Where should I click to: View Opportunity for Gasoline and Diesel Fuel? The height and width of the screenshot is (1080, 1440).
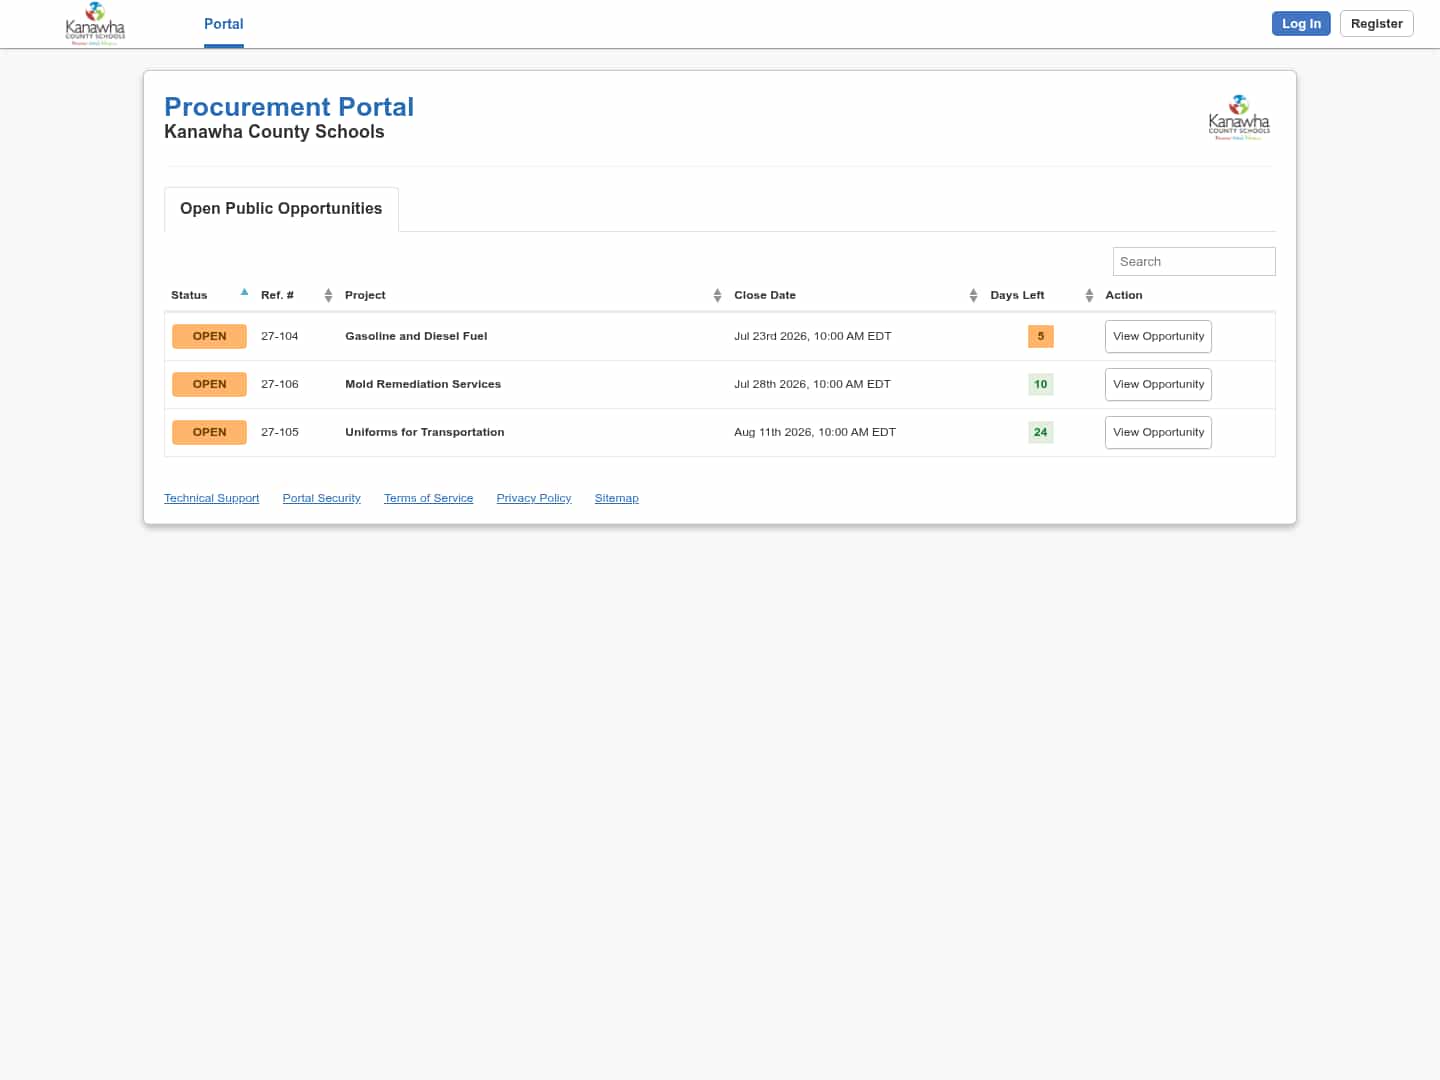1158,336
